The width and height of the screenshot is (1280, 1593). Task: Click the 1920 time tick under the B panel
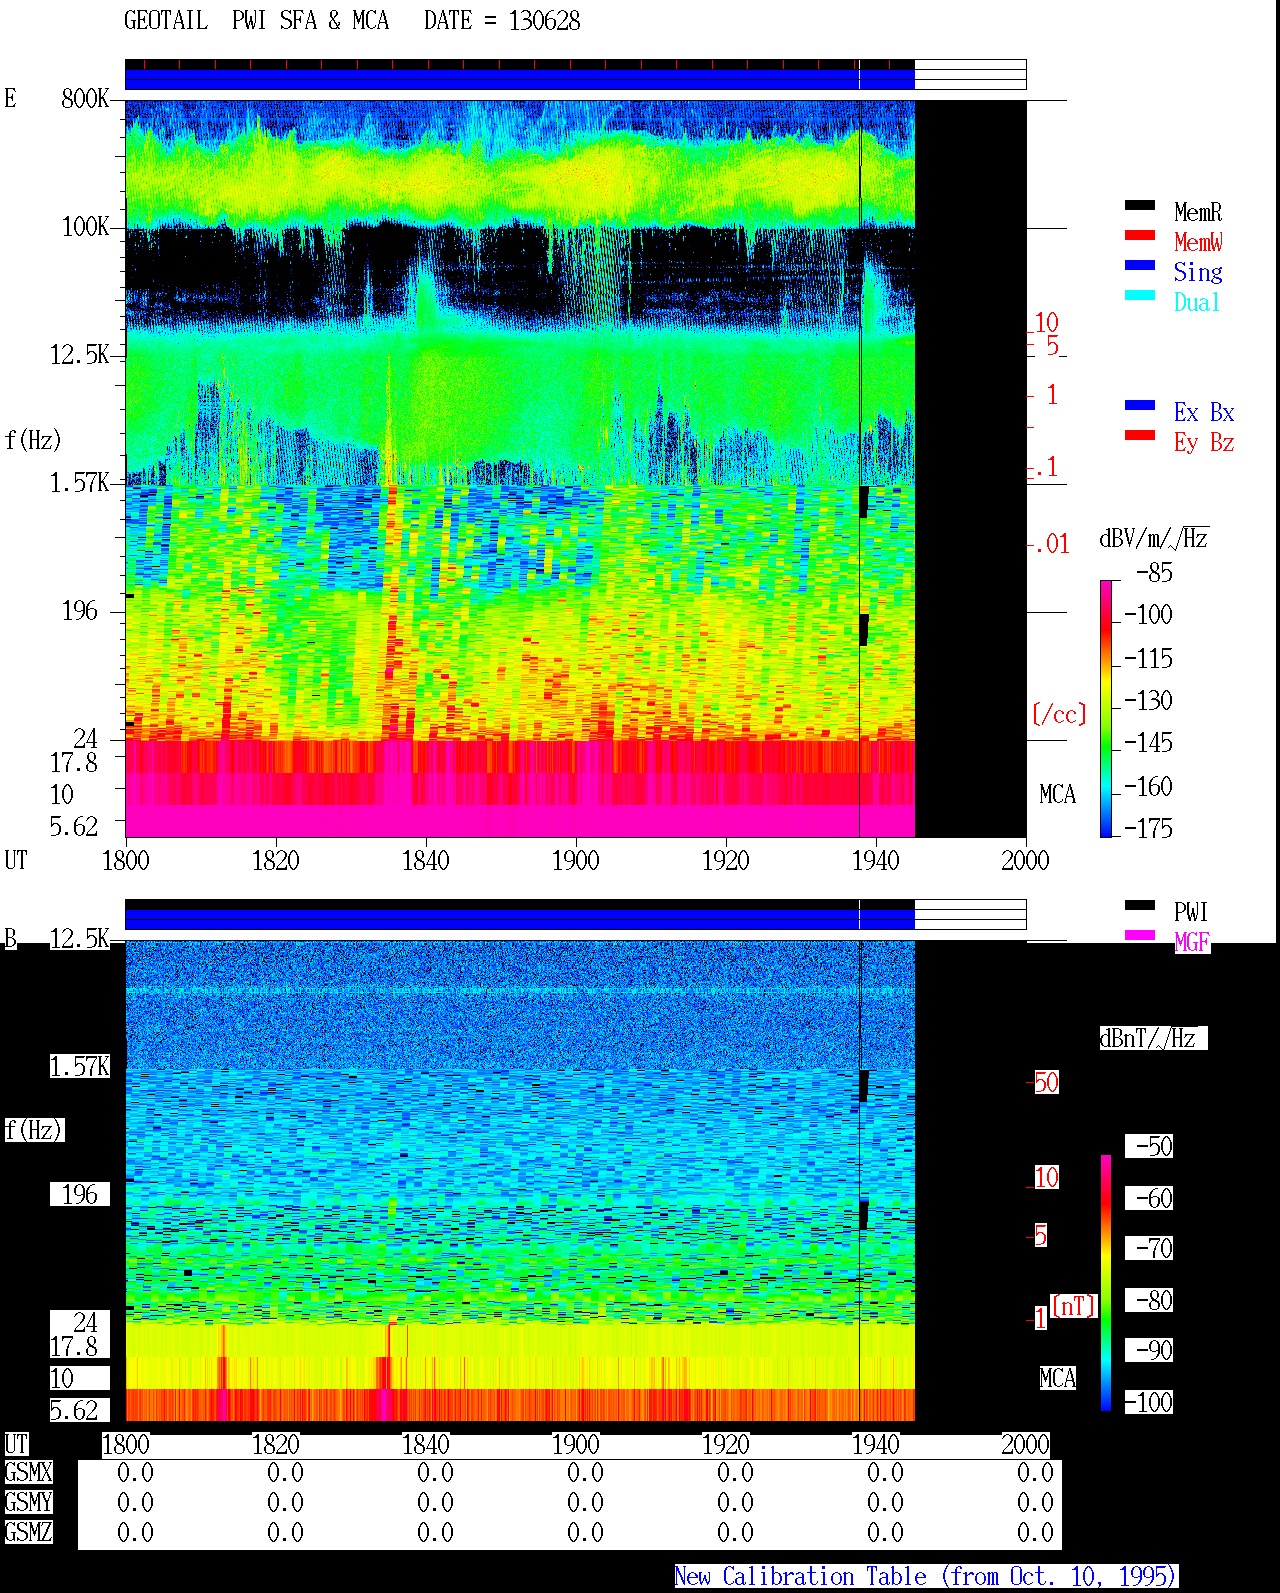pos(725,1444)
